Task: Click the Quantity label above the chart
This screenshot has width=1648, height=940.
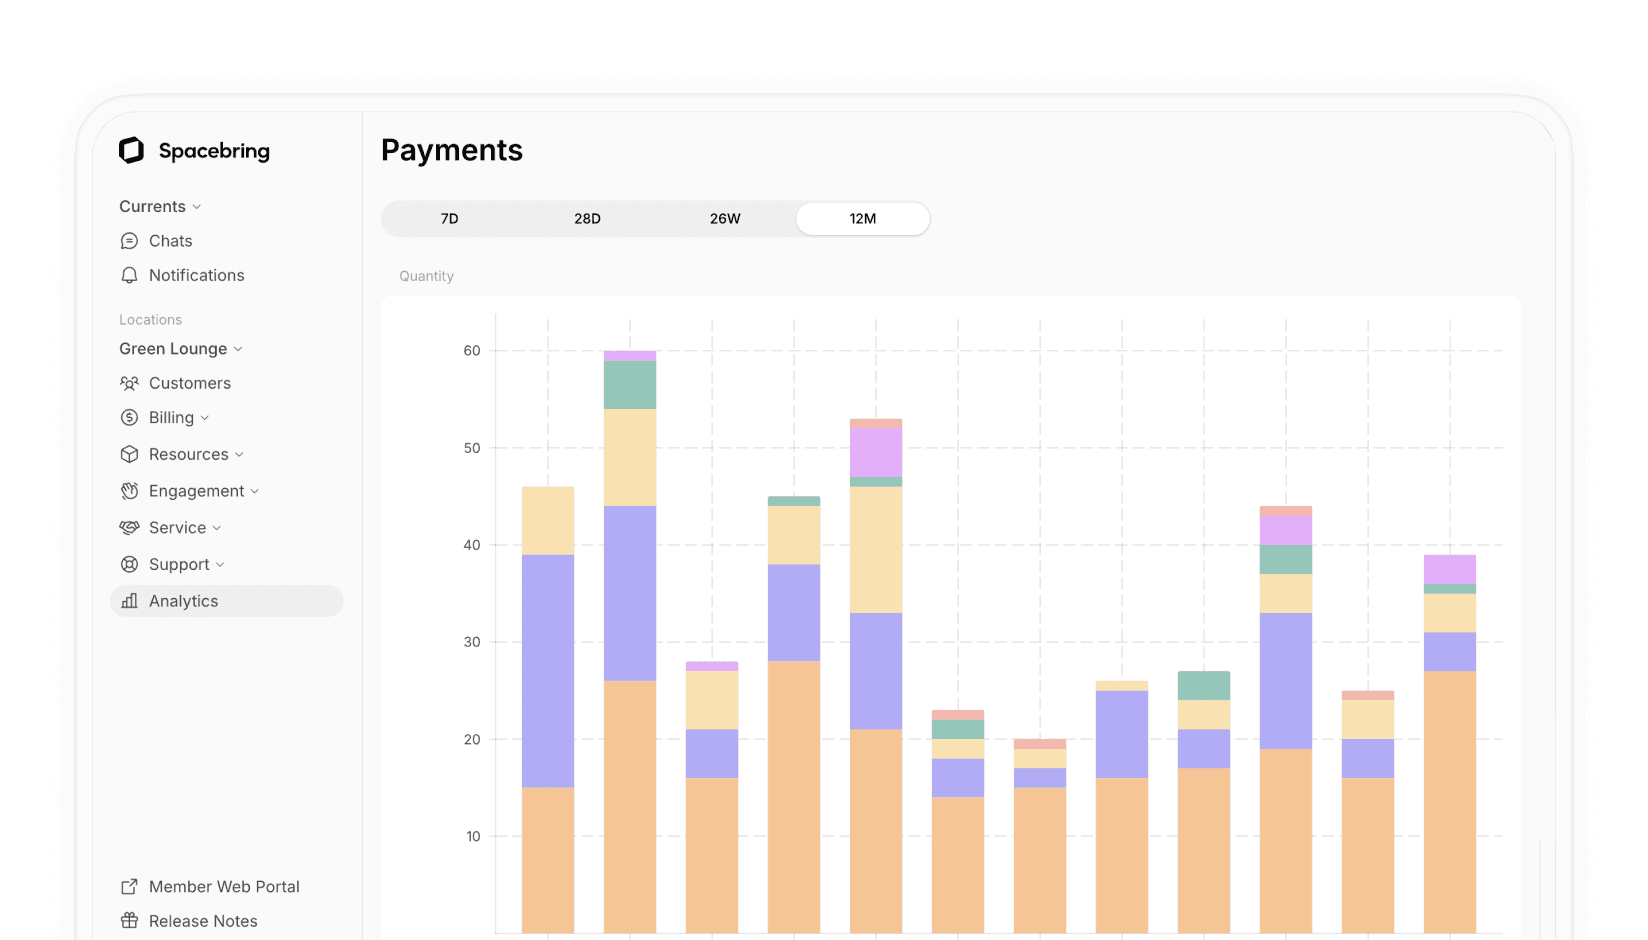Action: pyautogui.click(x=426, y=276)
